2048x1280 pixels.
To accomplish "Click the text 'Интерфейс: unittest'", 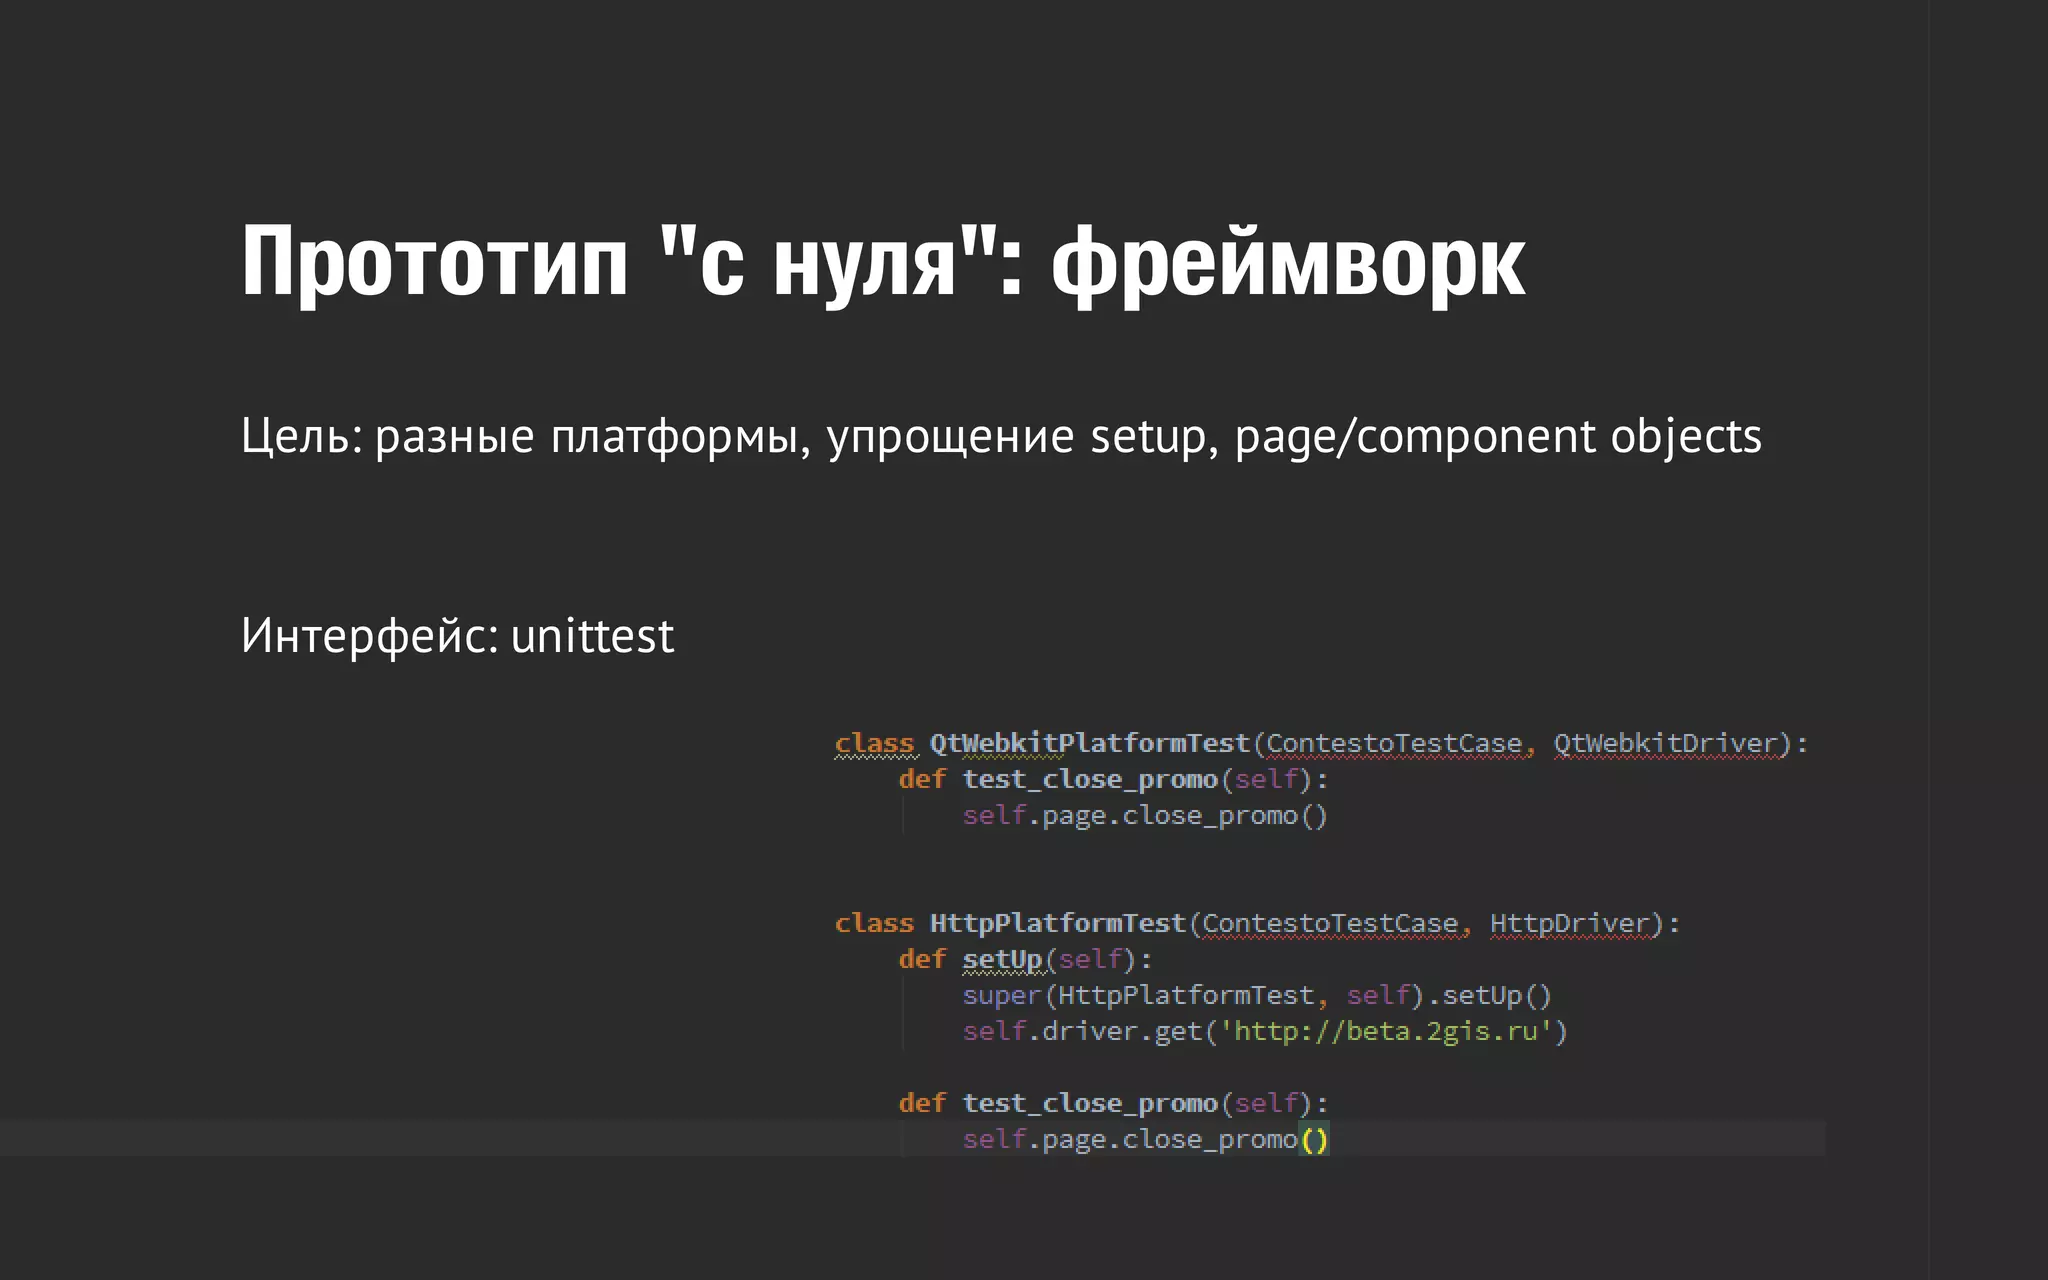I will (x=457, y=636).
